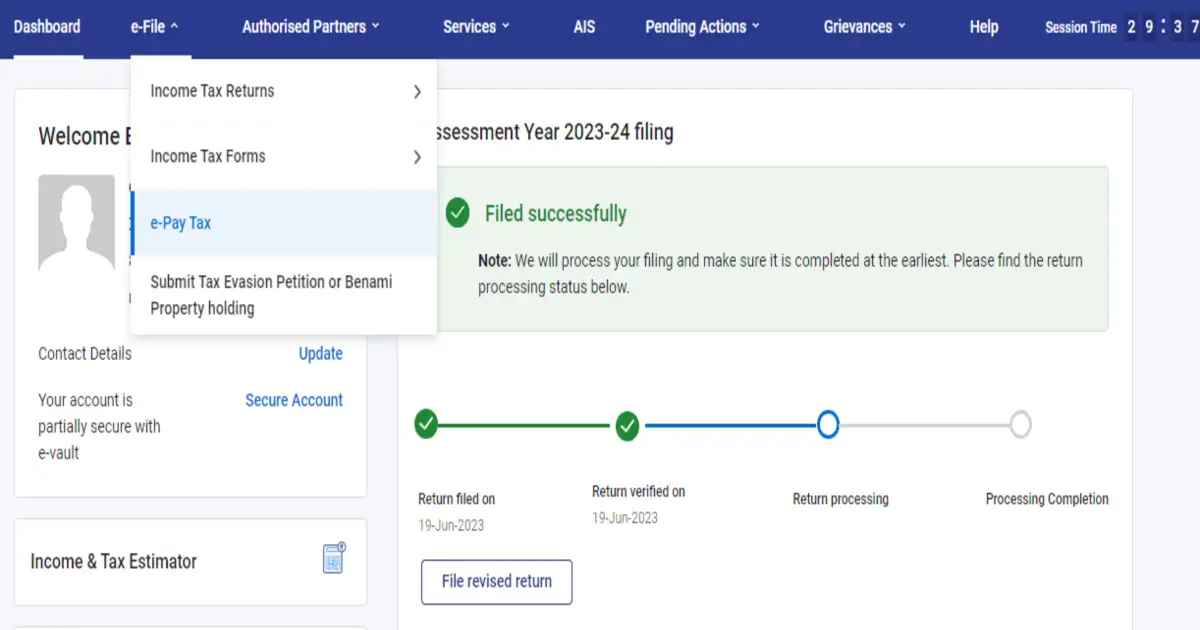Click the Return processing step circle

828,425
